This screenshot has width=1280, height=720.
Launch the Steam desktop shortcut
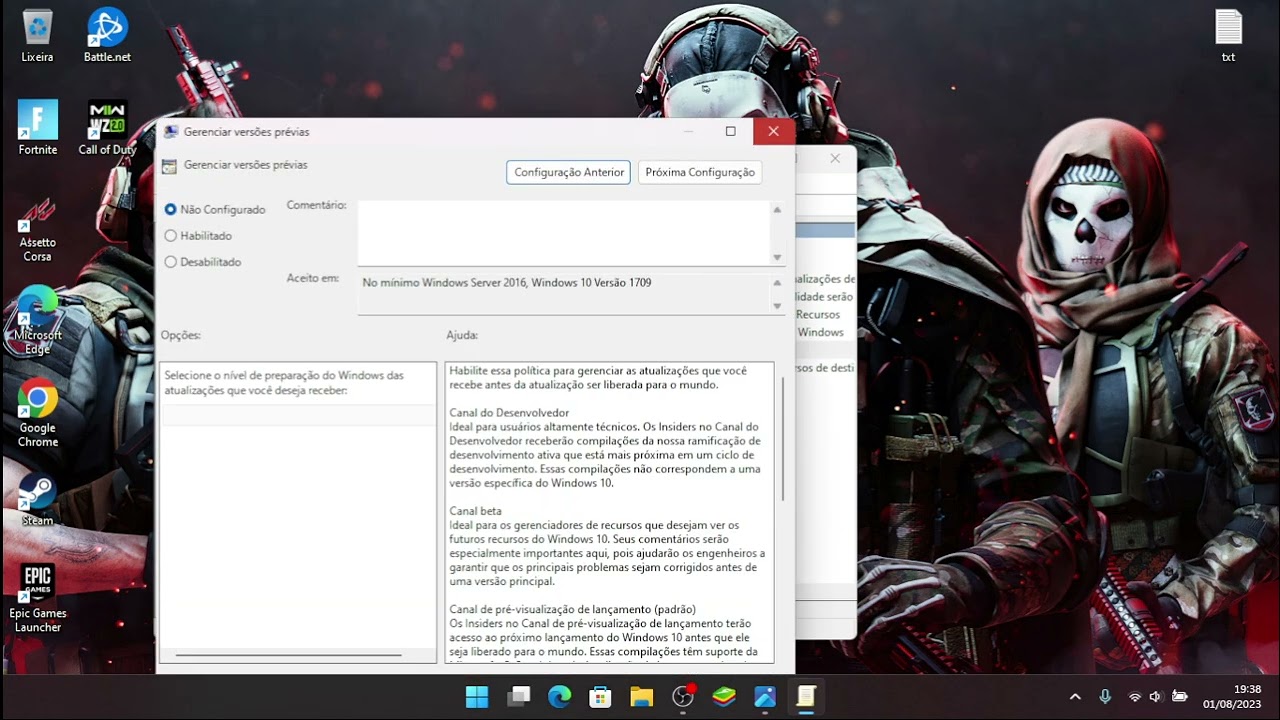point(38,499)
